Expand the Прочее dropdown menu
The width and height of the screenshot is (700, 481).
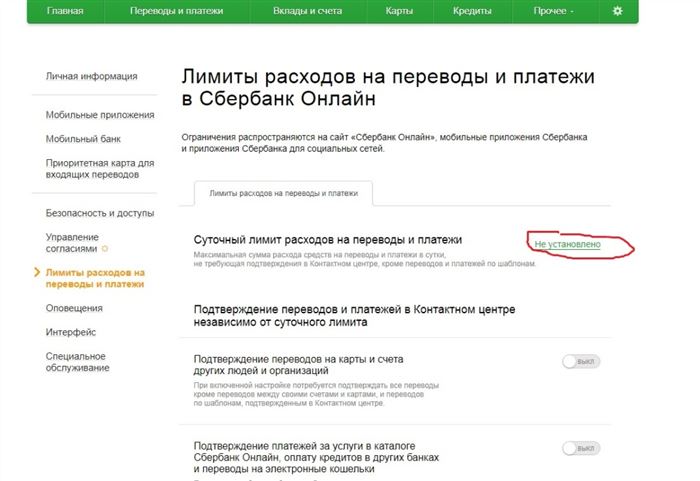pyautogui.click(x=553, y=11)
